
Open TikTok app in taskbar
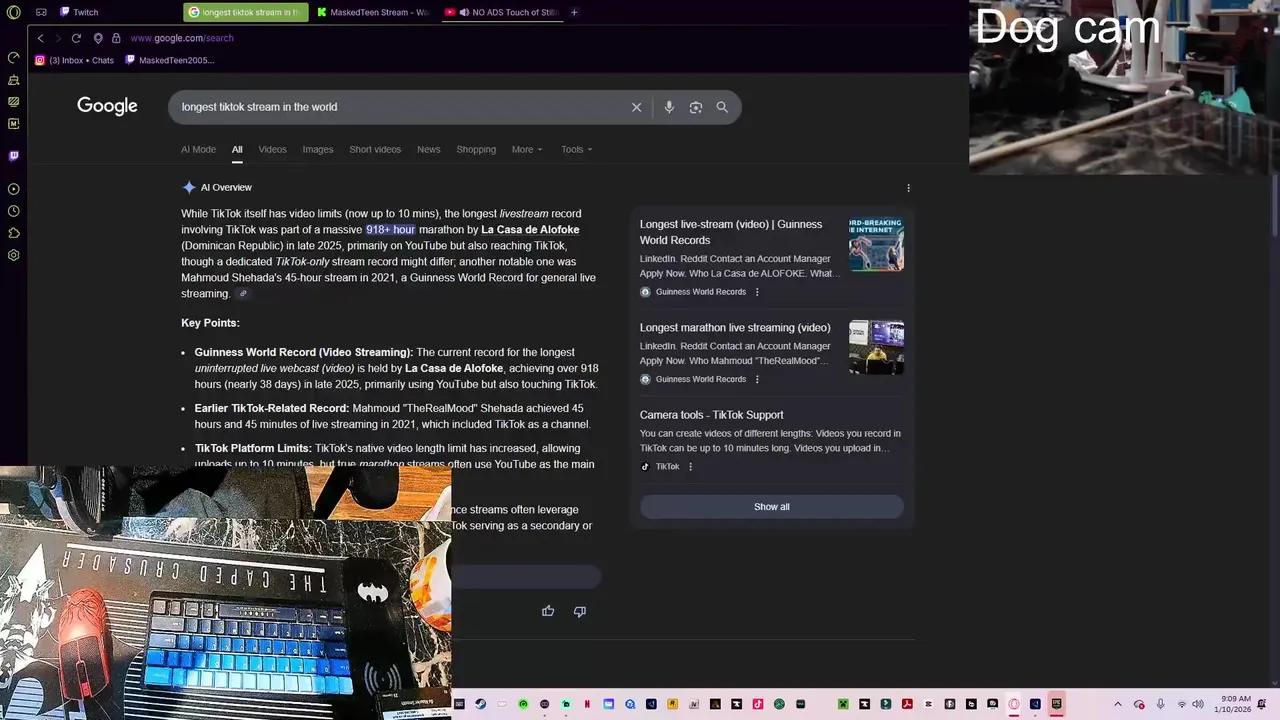click(x=757, y=704)
